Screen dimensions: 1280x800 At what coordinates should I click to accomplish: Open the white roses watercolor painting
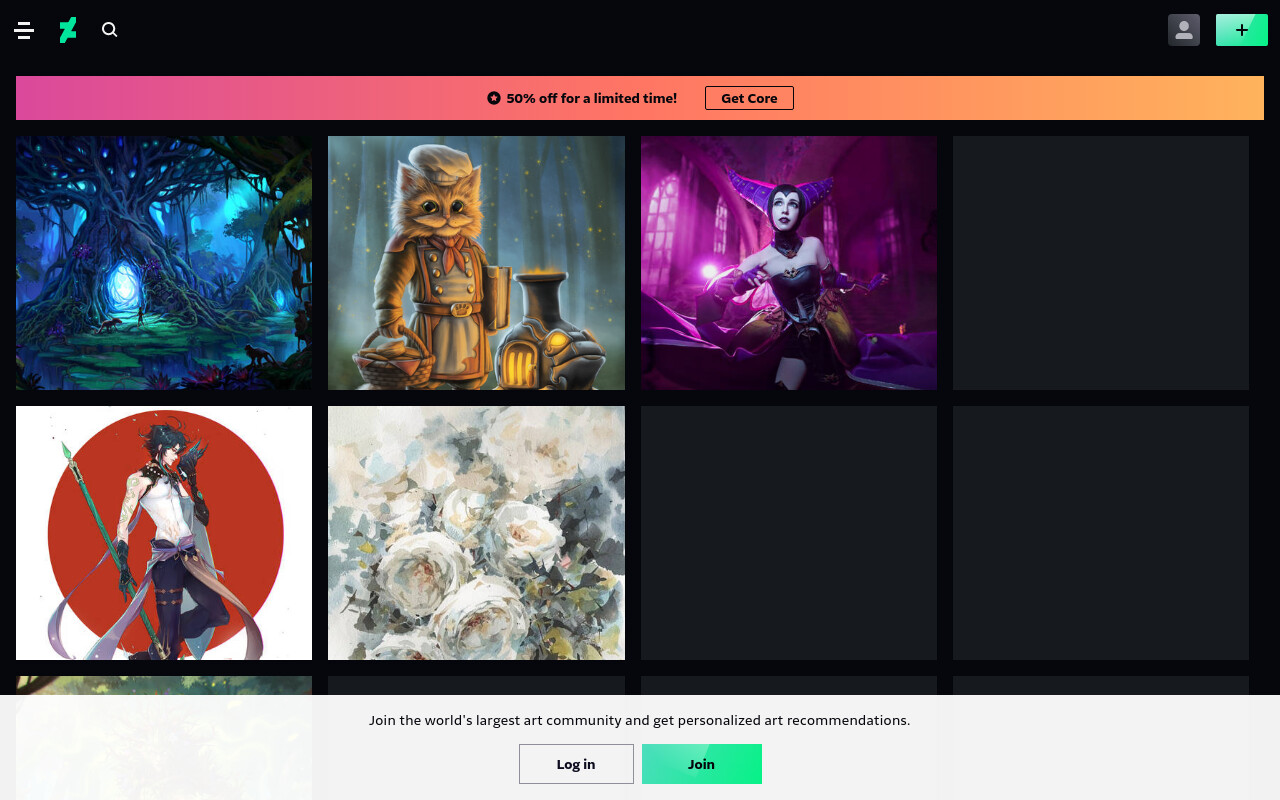click(x=476, y=533)
